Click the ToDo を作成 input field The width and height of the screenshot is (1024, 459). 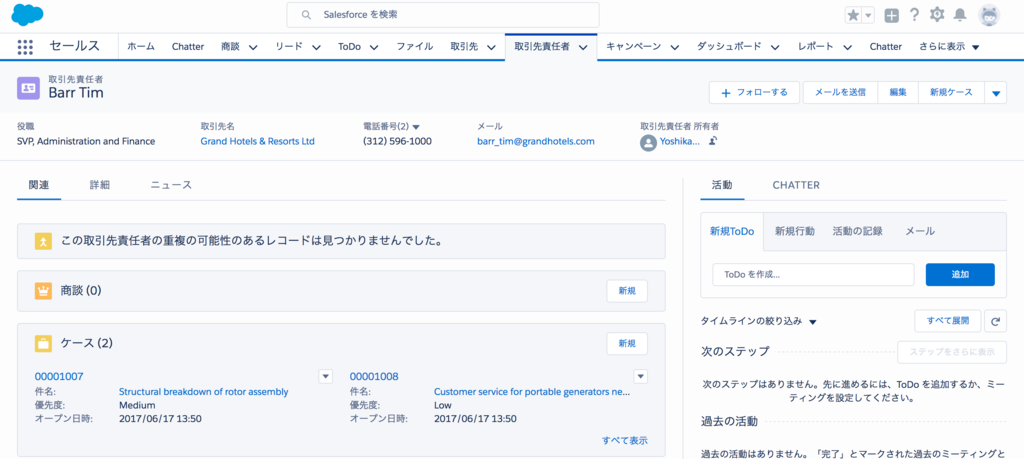pyautogui.click(x=813, y=275)
